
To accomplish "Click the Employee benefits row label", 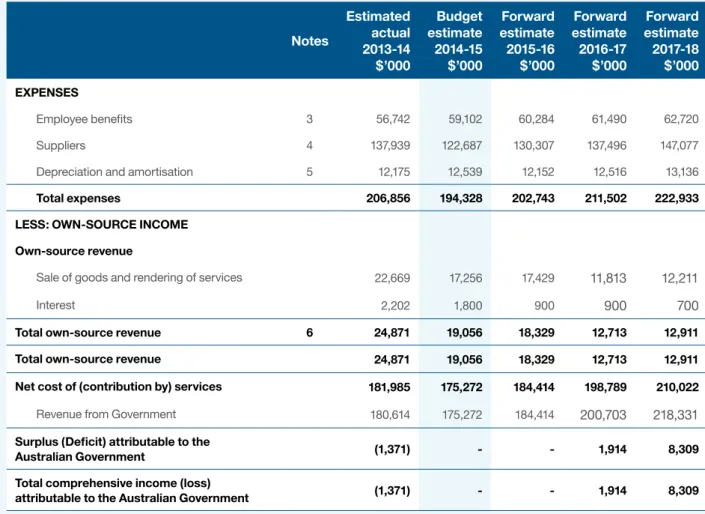I will click(x=84, y=119).
